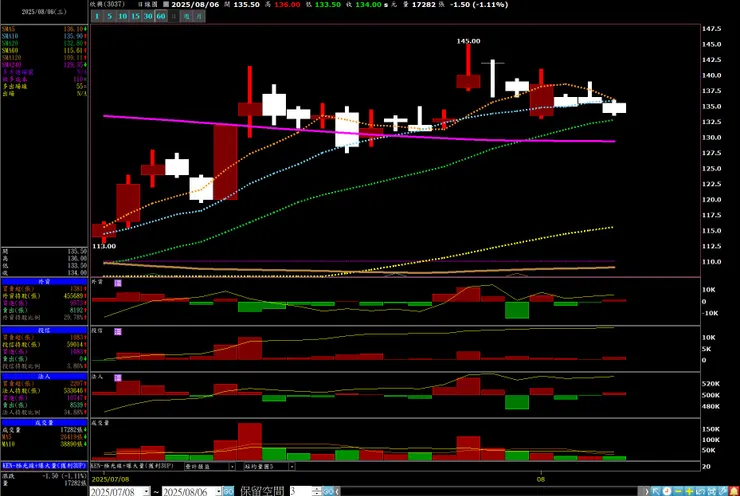This screenshot has height=496, width=740.
Task: Click the settings icon in the 投信 panel
Action: click(x=118, y=332)
